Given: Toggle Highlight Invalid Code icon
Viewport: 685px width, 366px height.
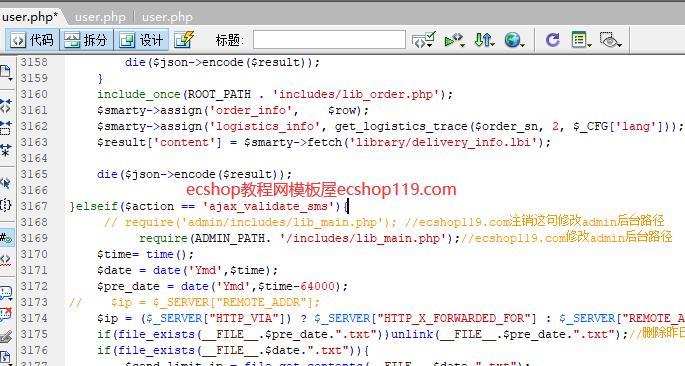Looking at the screenshot, I should pyautogui.click(x=6, y=260).
